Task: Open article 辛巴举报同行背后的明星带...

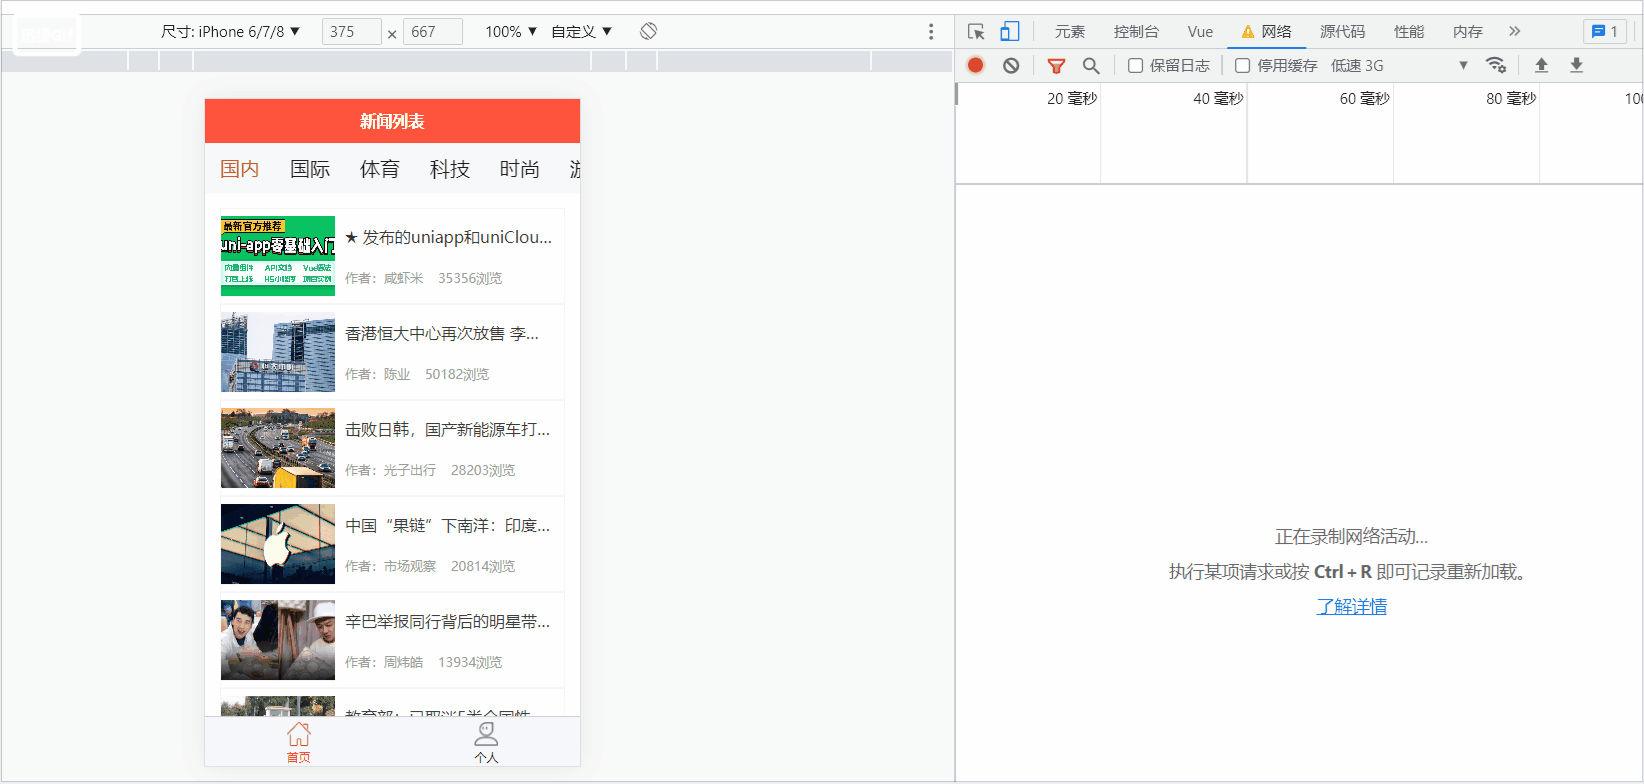Action: pos(448,621)
